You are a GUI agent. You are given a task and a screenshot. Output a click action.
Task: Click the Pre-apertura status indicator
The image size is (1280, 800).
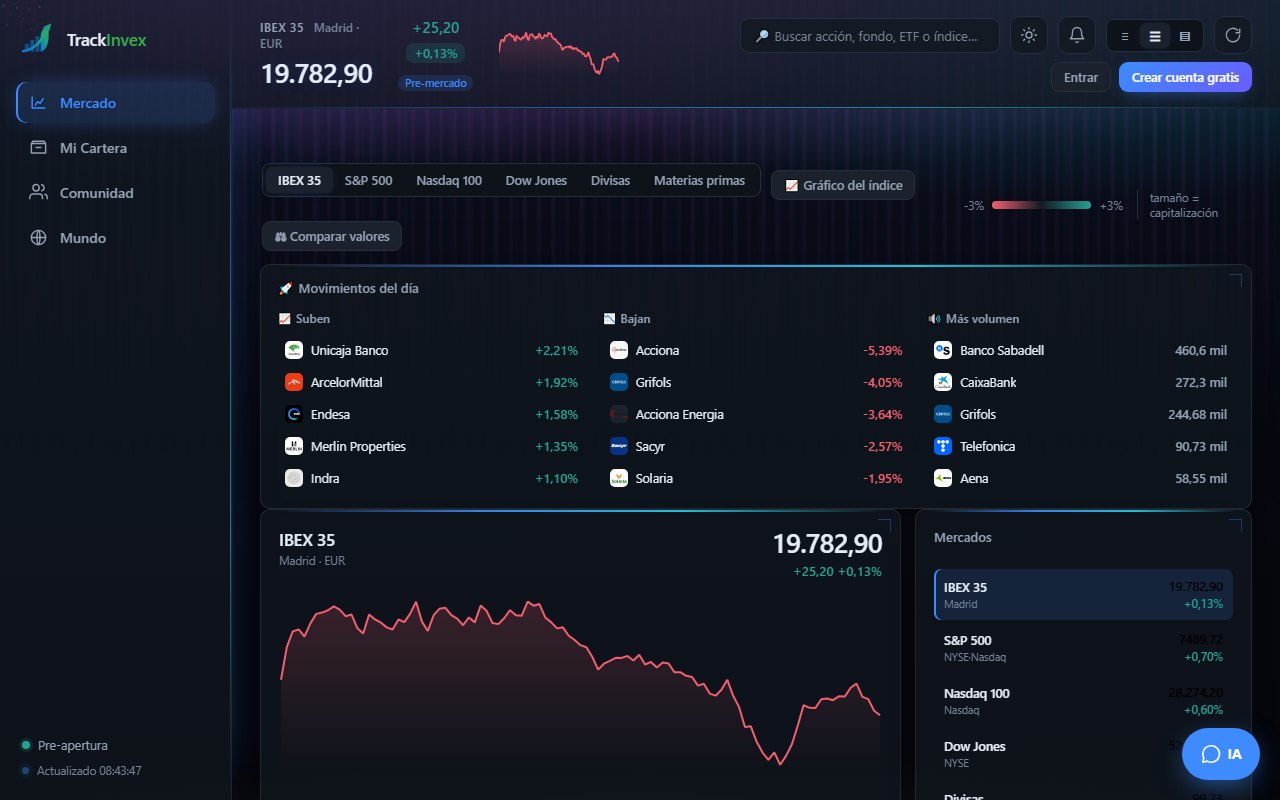pyautogui.click(x=64, y=746)
